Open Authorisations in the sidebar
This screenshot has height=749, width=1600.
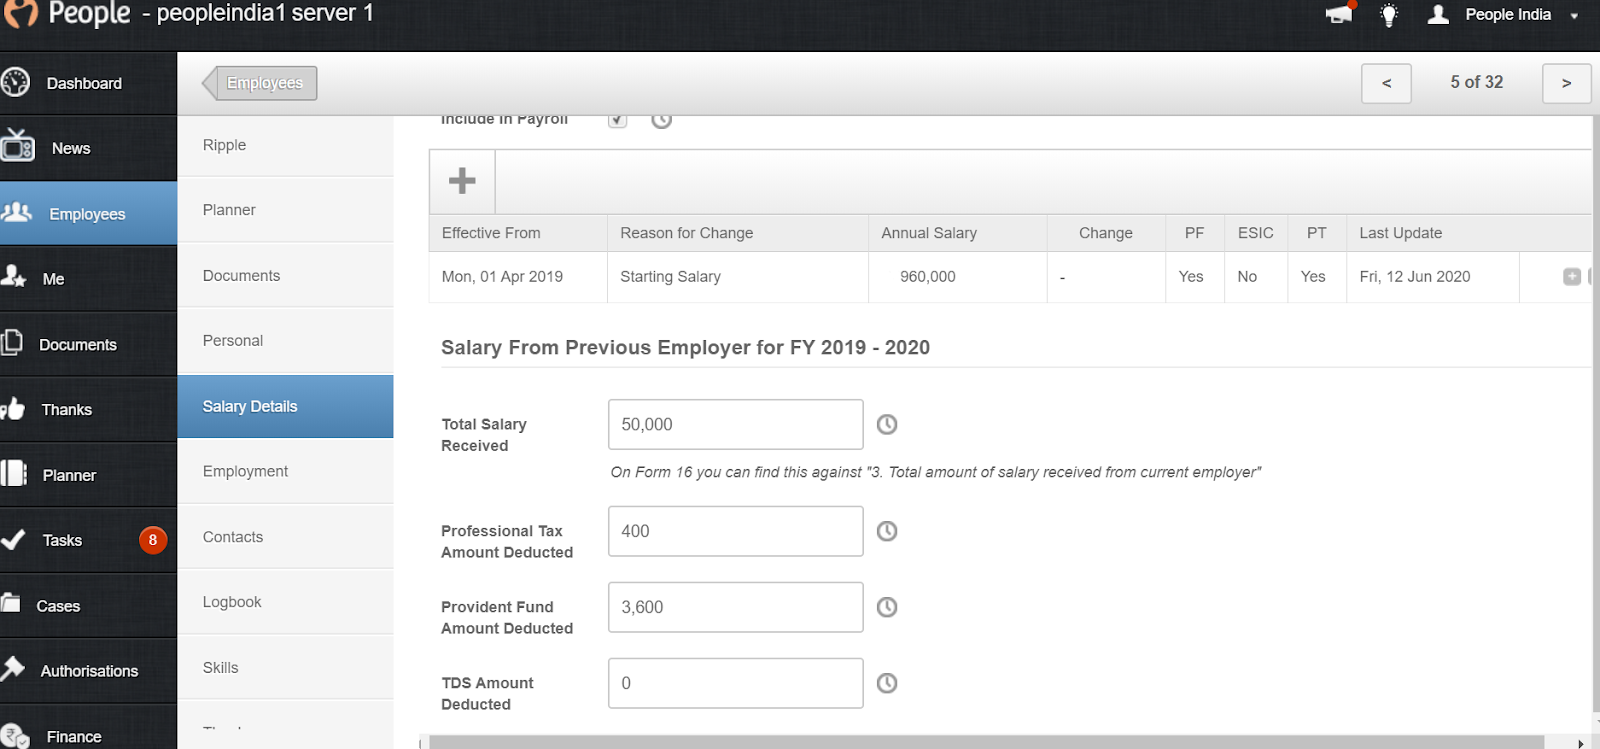89,671
